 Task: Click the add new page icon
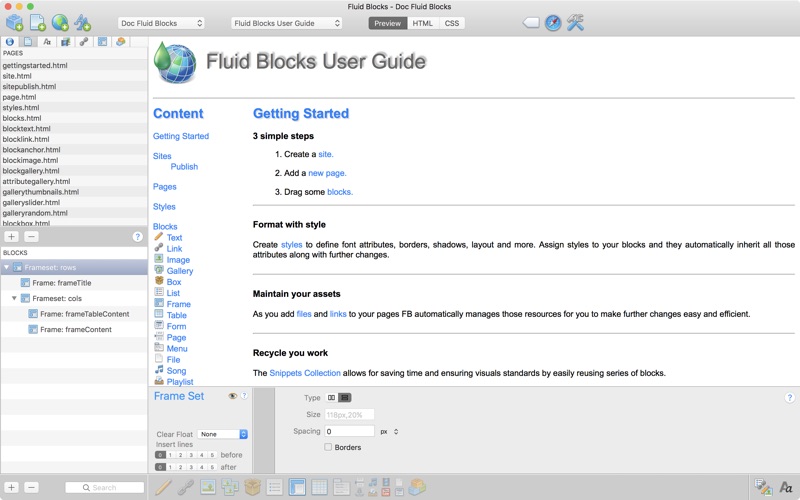click(x=37, y=22)
